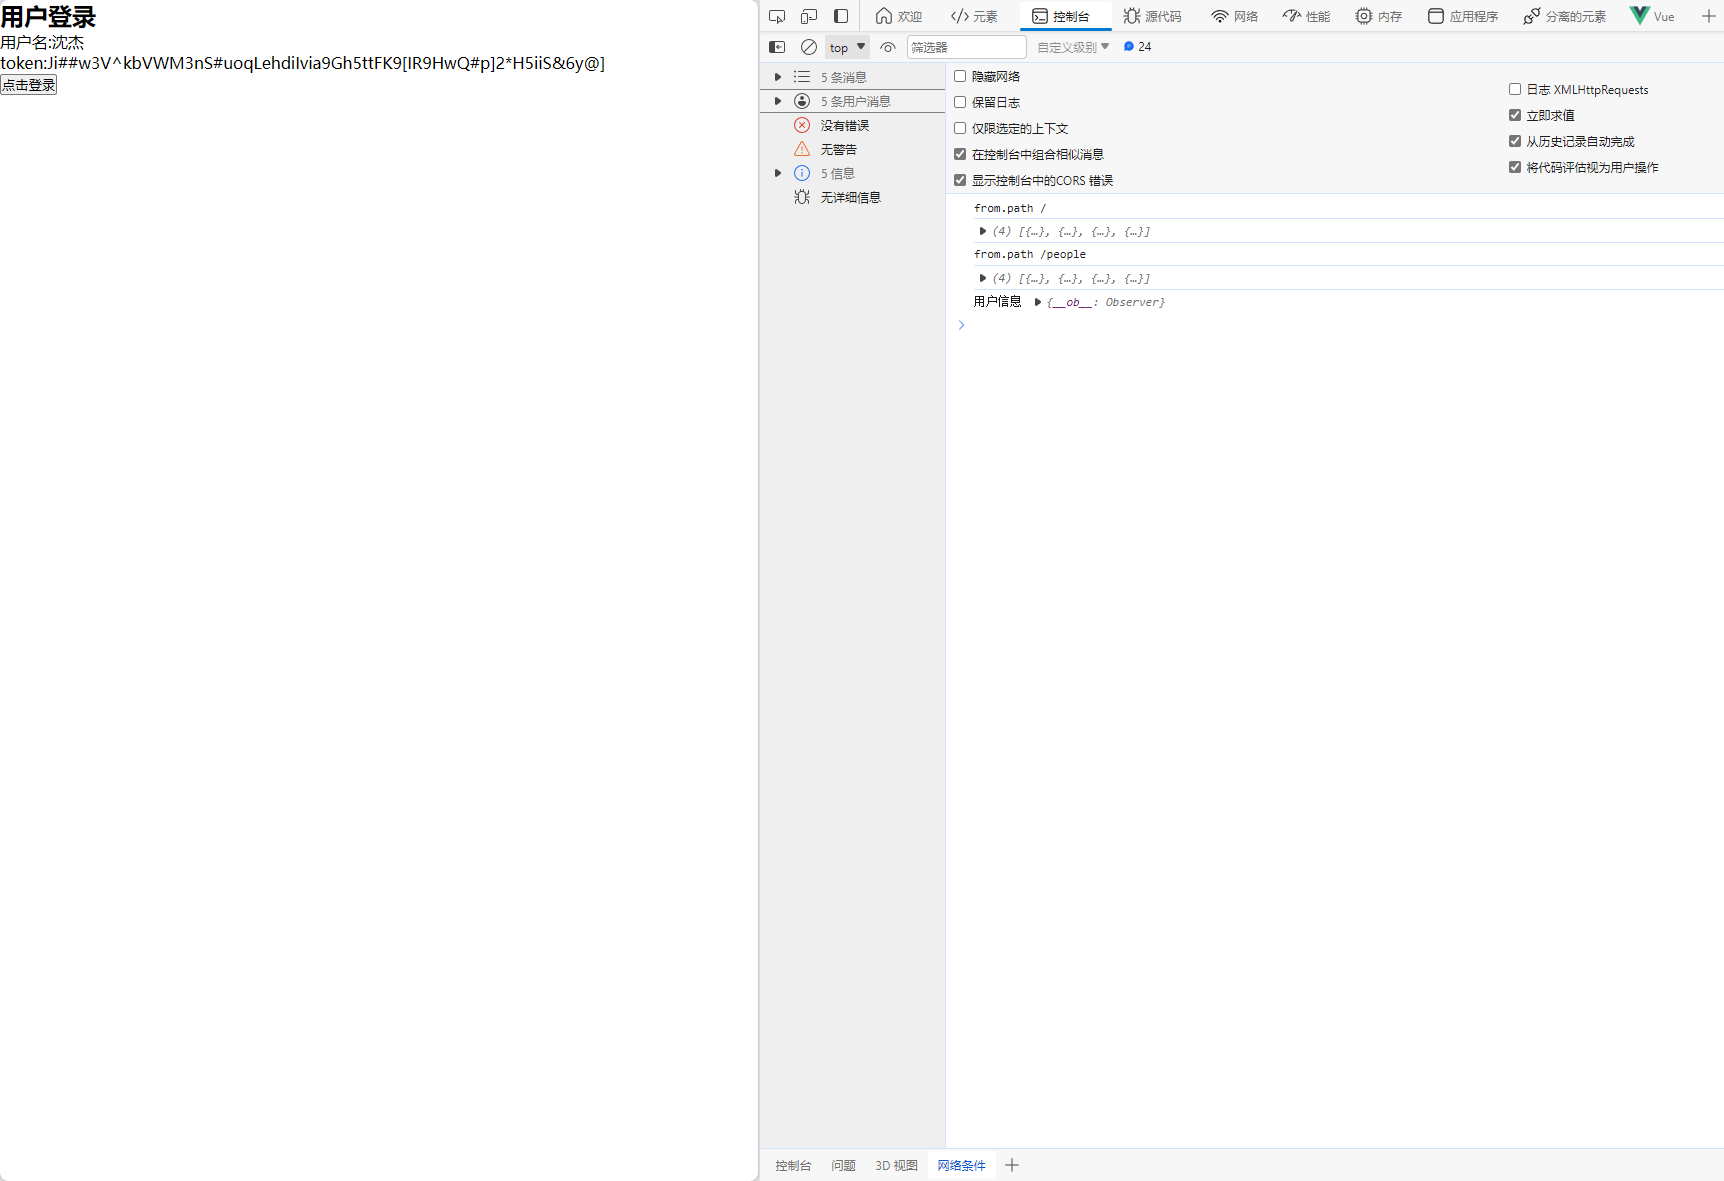The image size is (1724, 1181).
Task: Expand the array under from.path /
Action: 983,231
